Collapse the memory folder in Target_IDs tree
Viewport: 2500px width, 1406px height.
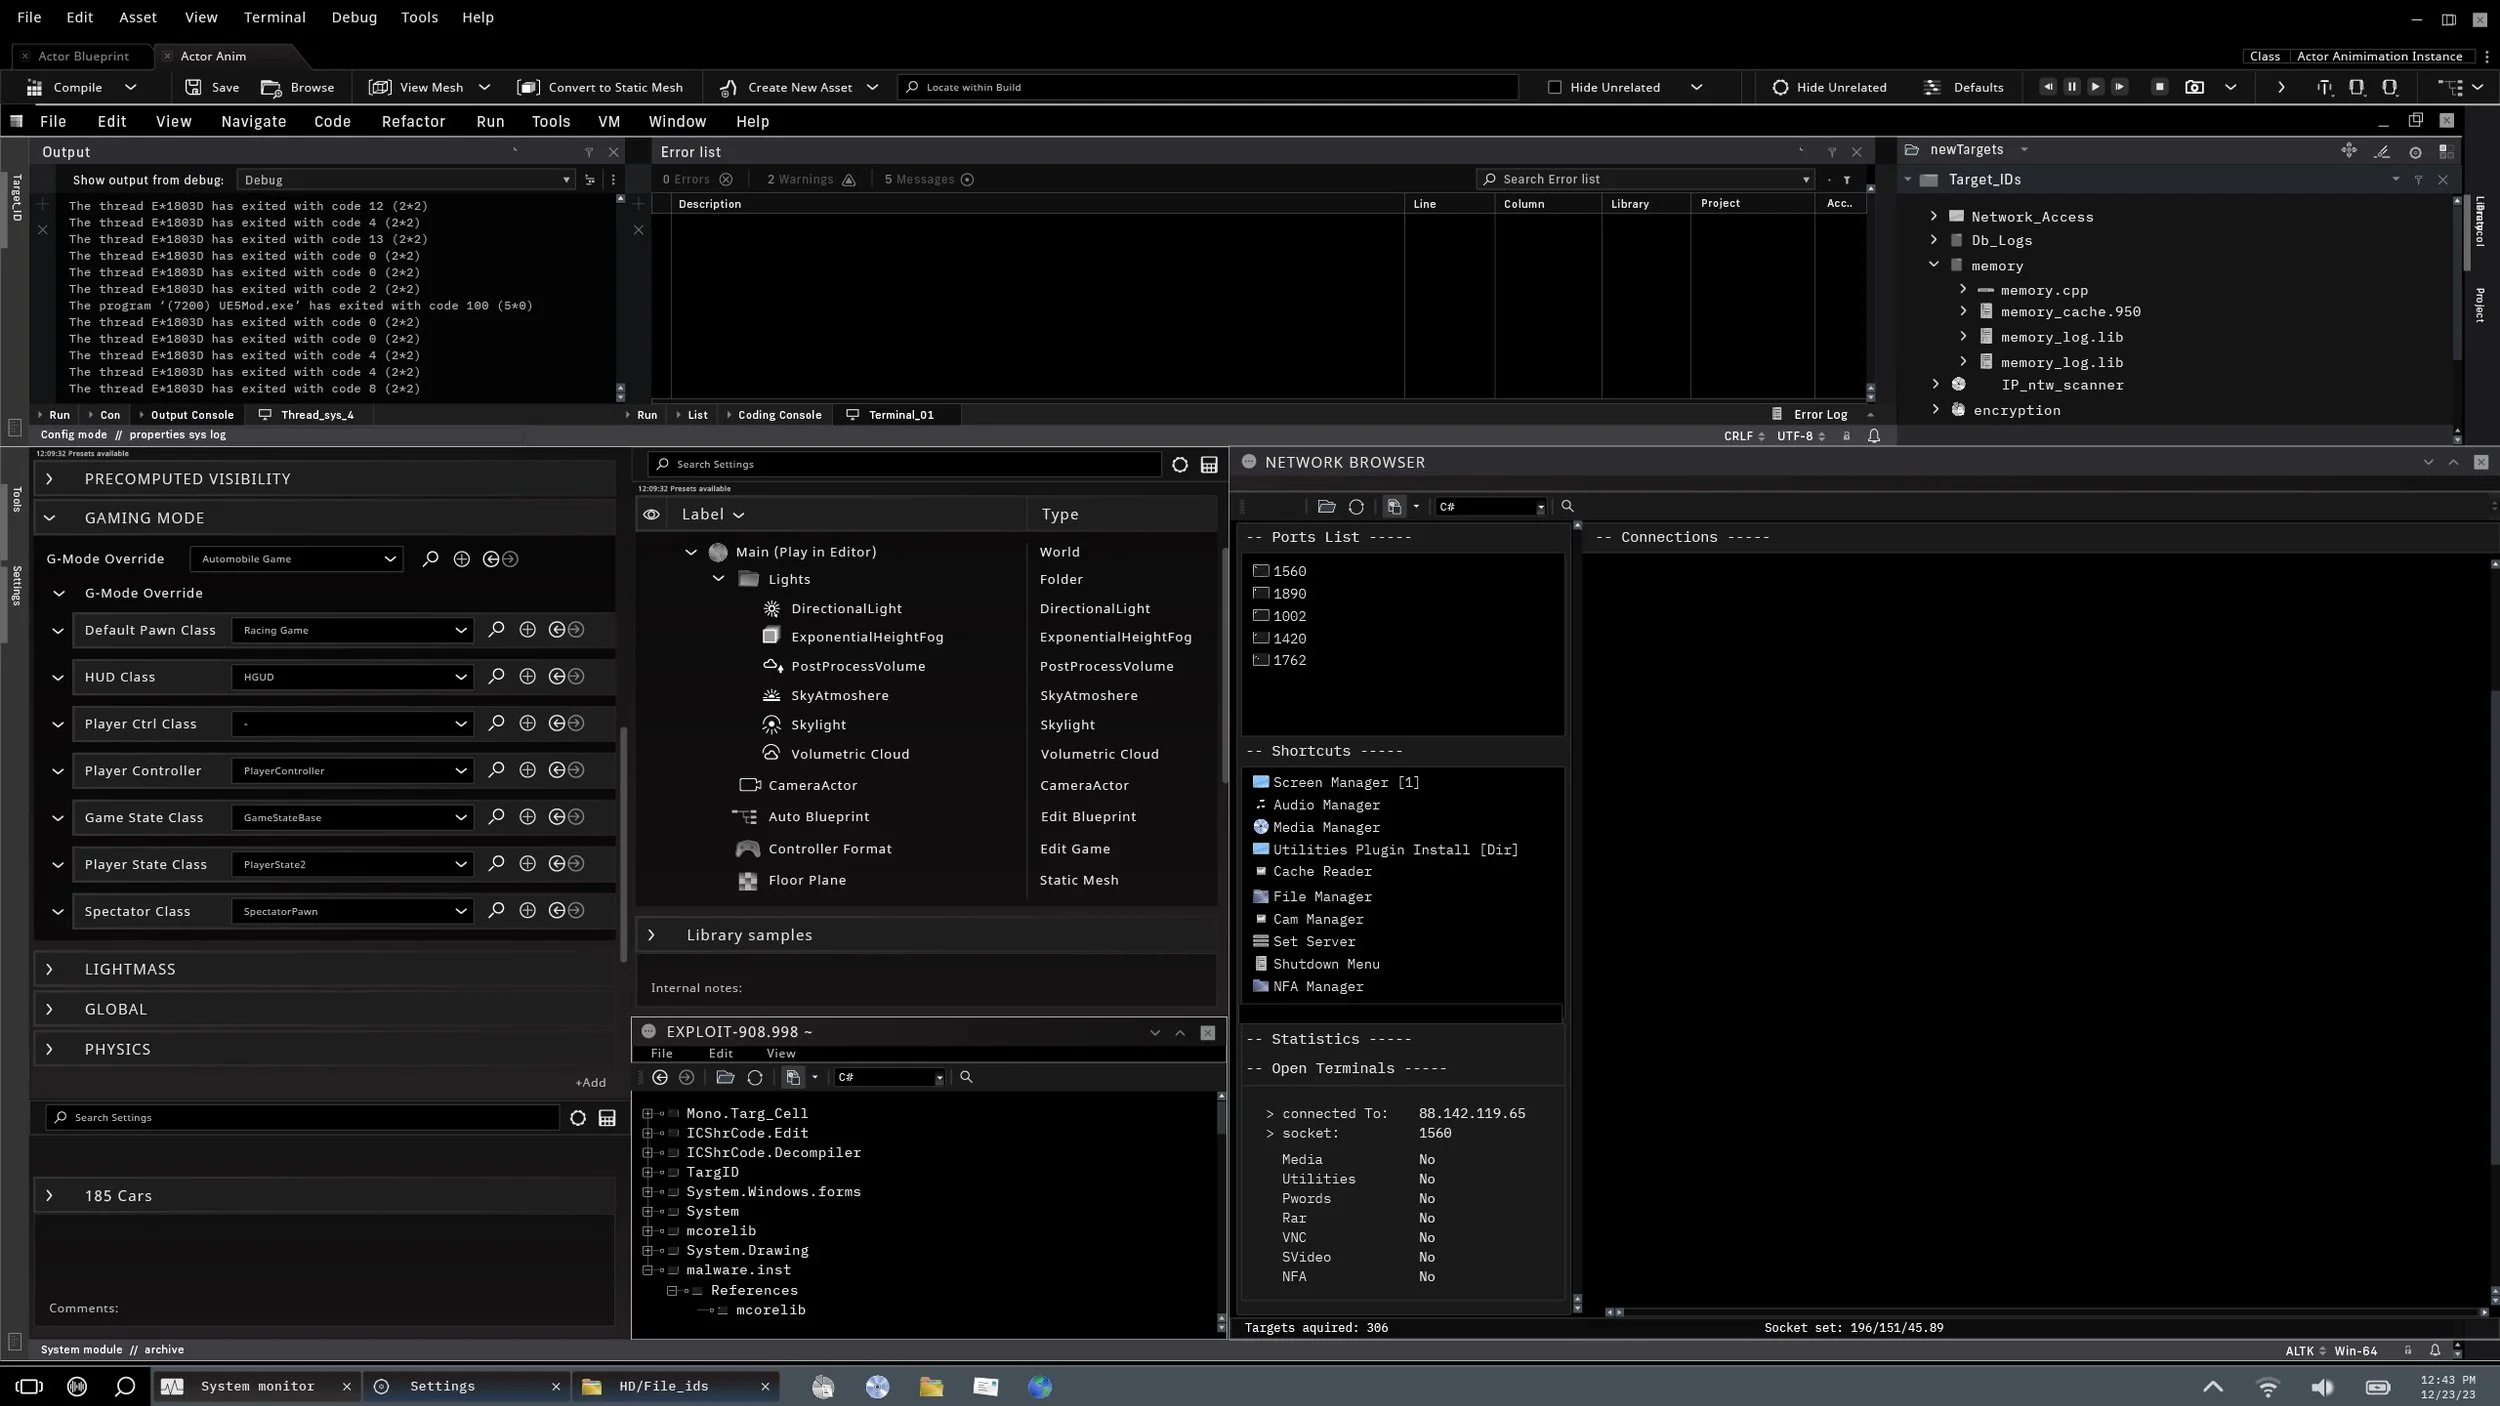tap(1933, 265)
